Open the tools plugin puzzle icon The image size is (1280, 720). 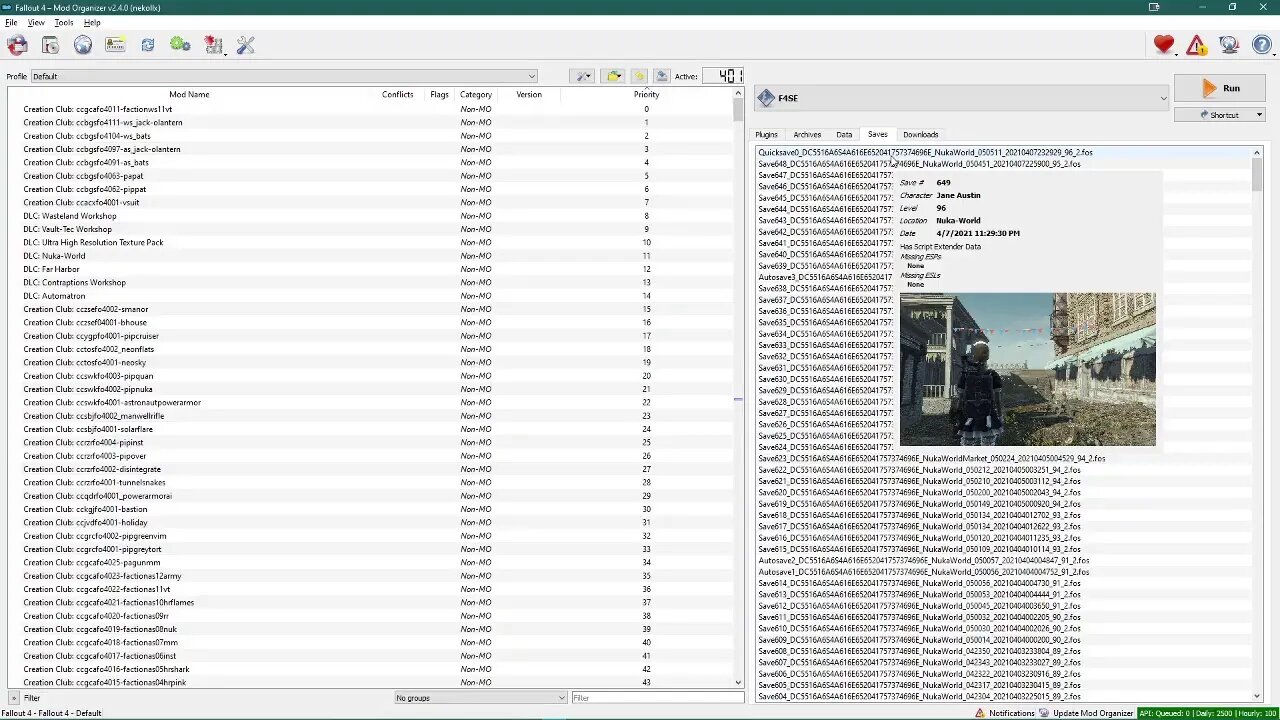tap(214, 45)
